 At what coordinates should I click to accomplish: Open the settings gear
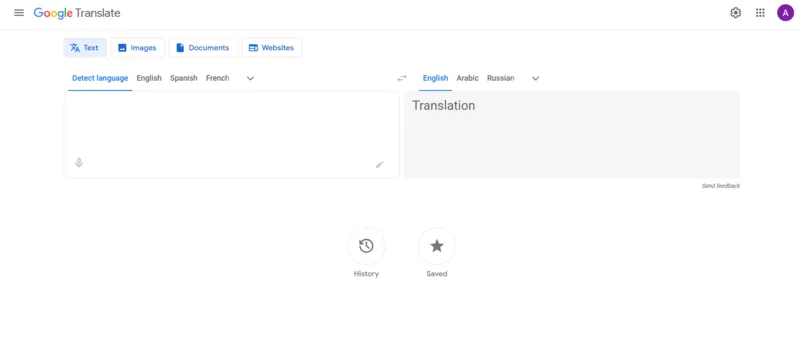pos(735,13)
